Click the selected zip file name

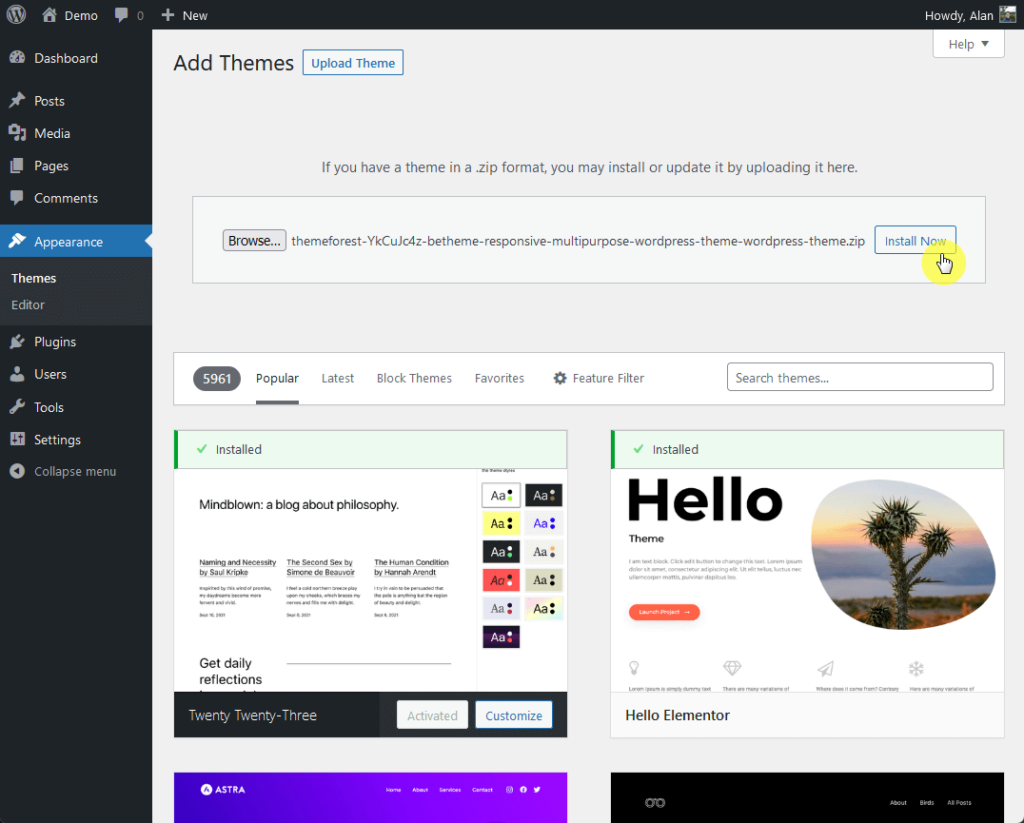578,241
